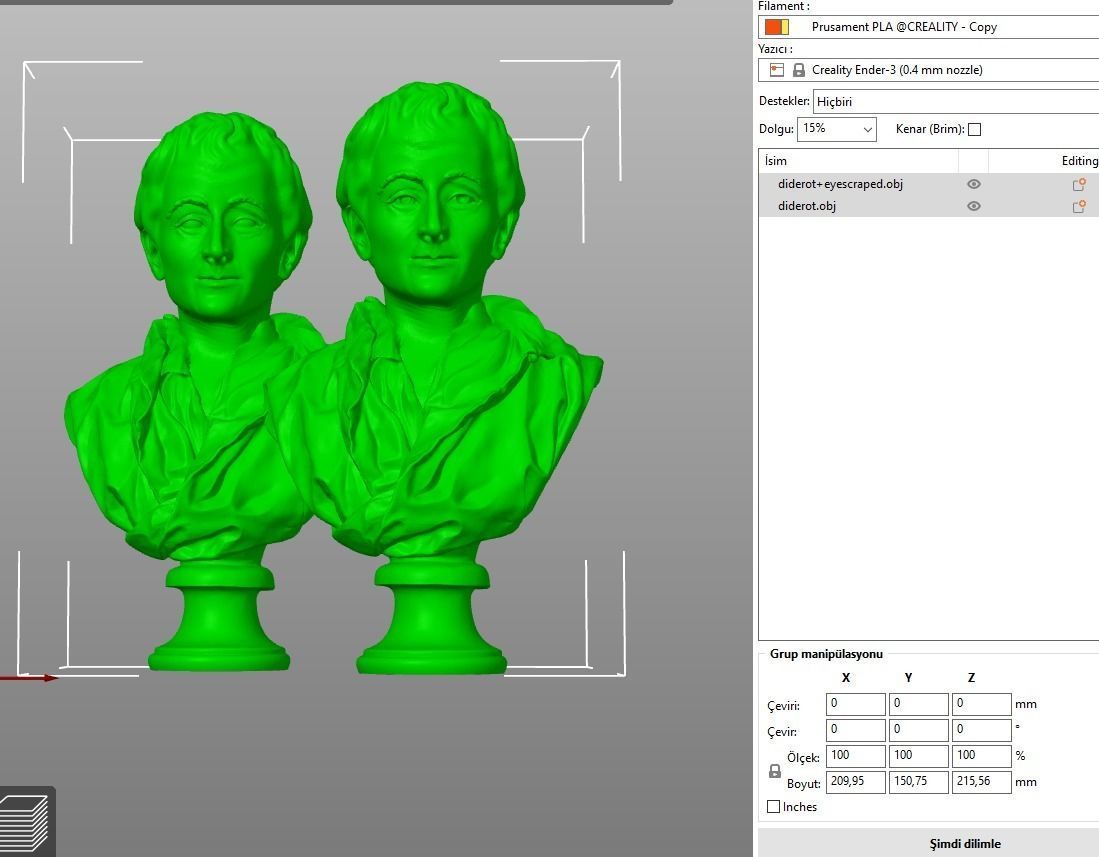
Task: Click the Çeviri Z input field
Action: 981,704
